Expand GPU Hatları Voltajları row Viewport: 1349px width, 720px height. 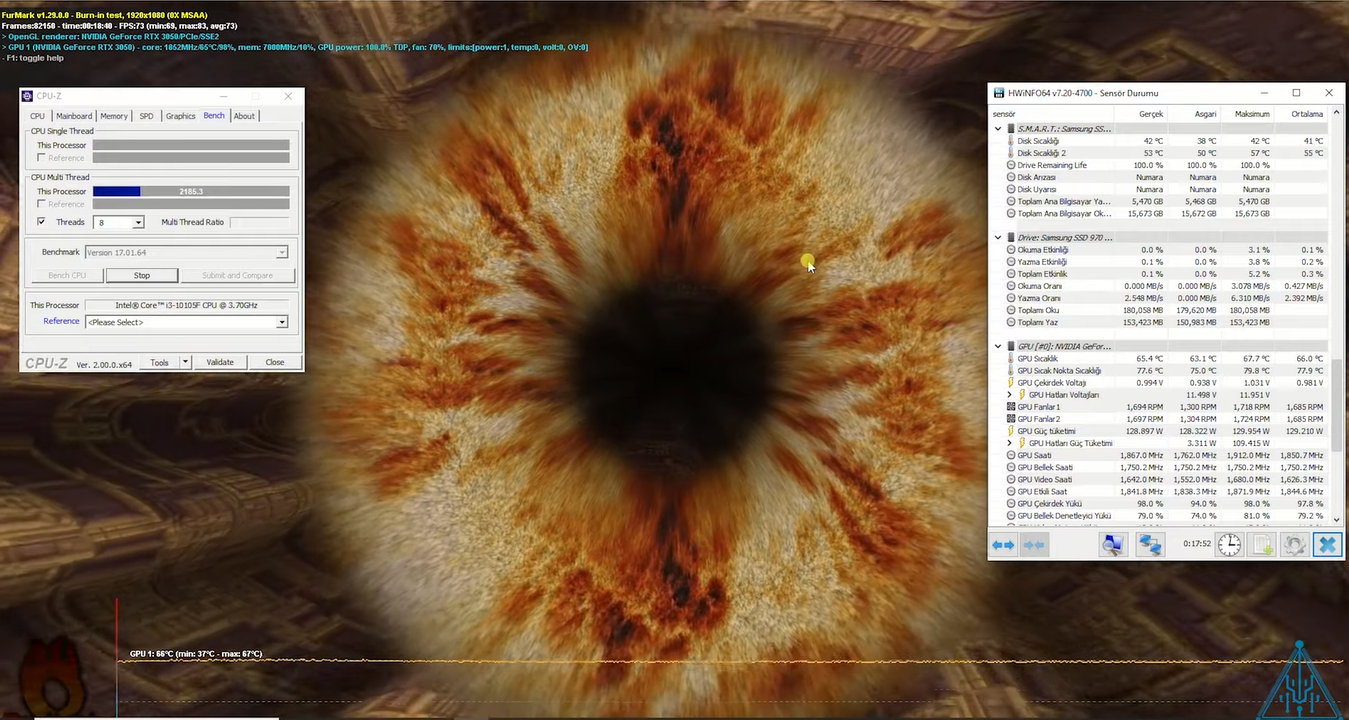(x=1010, y=395)
